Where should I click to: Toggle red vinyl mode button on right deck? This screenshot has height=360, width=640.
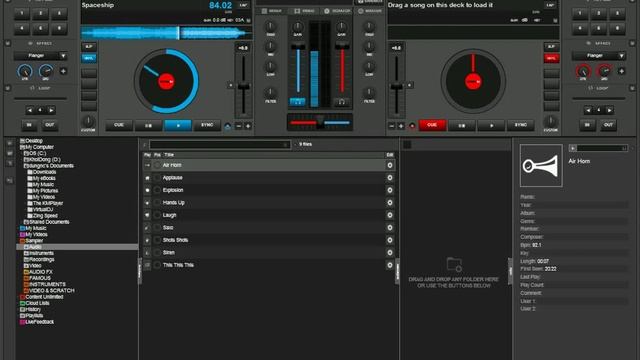(x=551, y=58)
